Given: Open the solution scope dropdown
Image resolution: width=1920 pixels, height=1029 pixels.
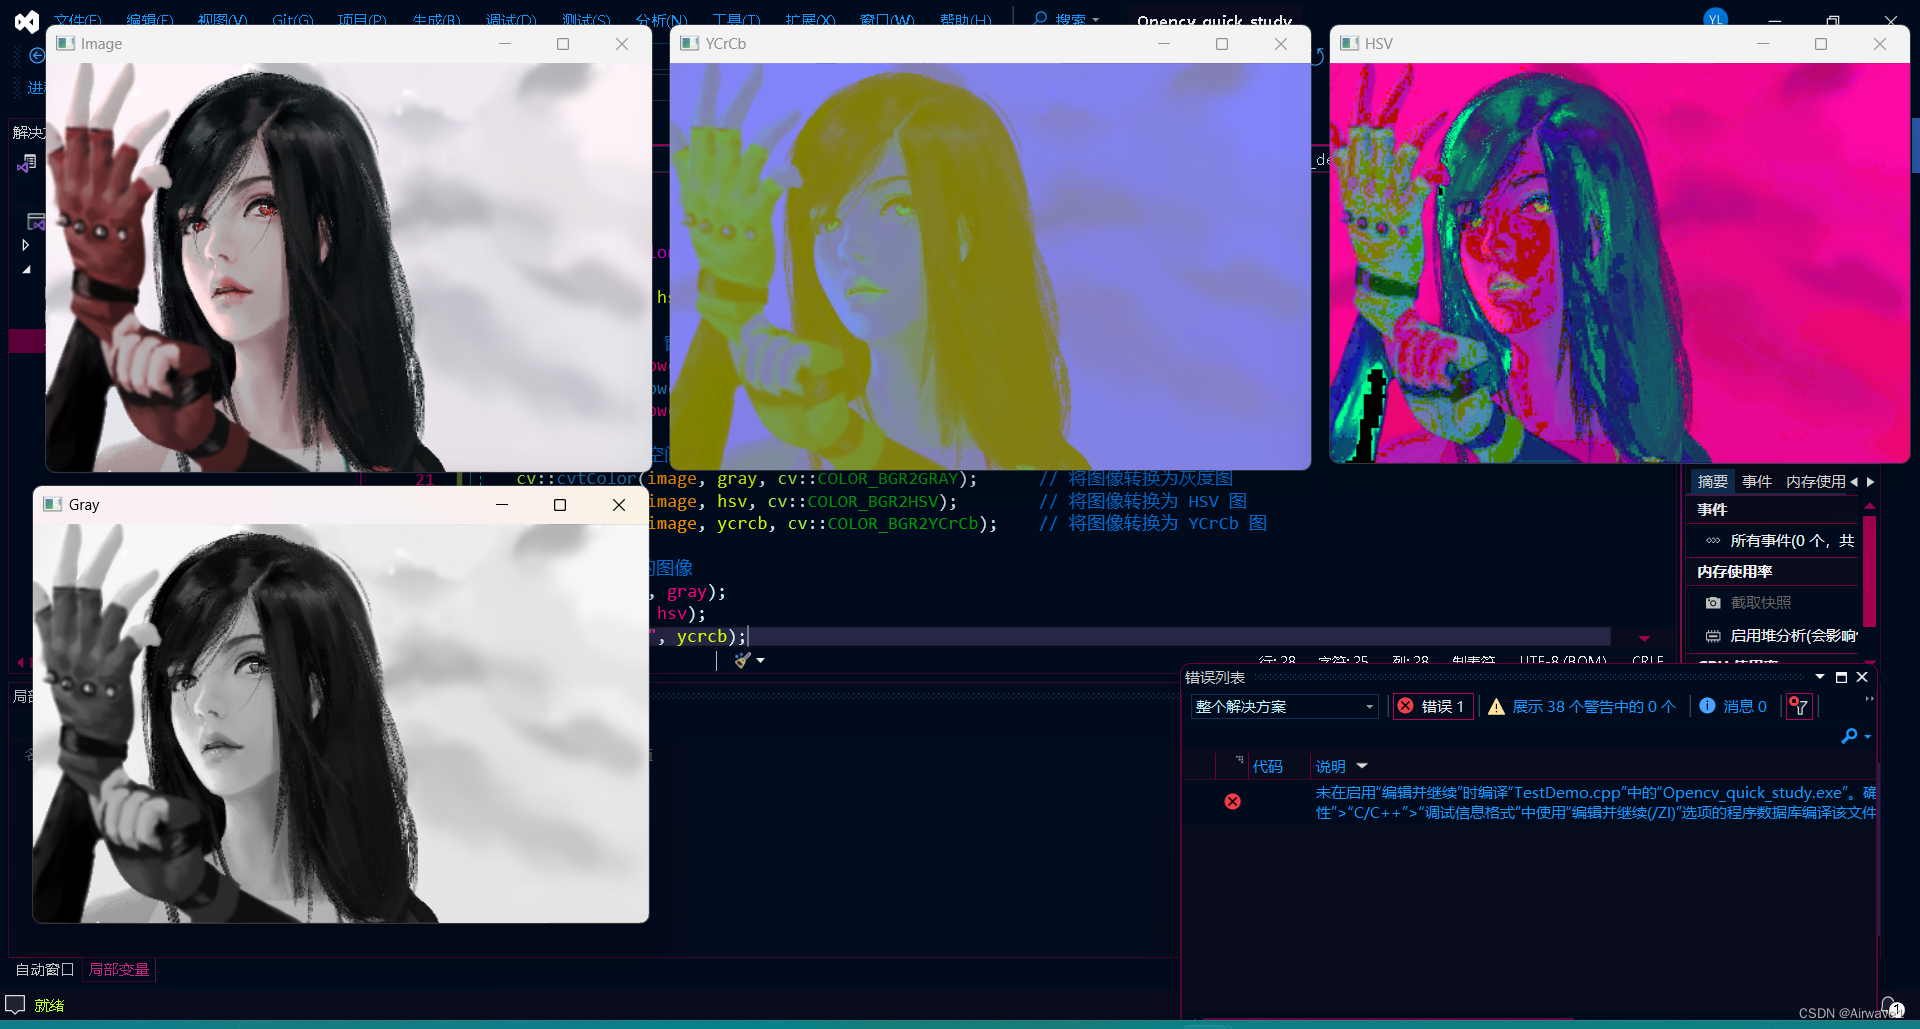Looking at the screenshot, I should pos(1284,706).
